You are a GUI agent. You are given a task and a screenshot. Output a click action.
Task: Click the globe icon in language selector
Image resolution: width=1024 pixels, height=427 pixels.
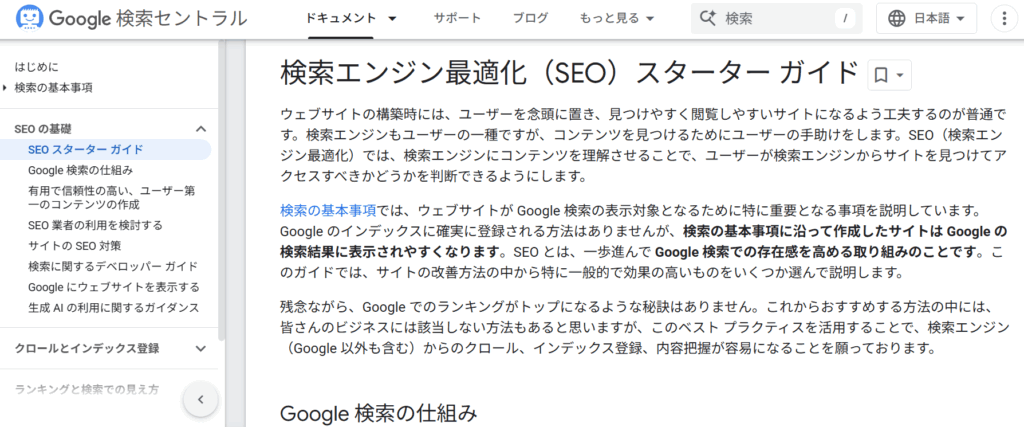click(x=897, y=18)
